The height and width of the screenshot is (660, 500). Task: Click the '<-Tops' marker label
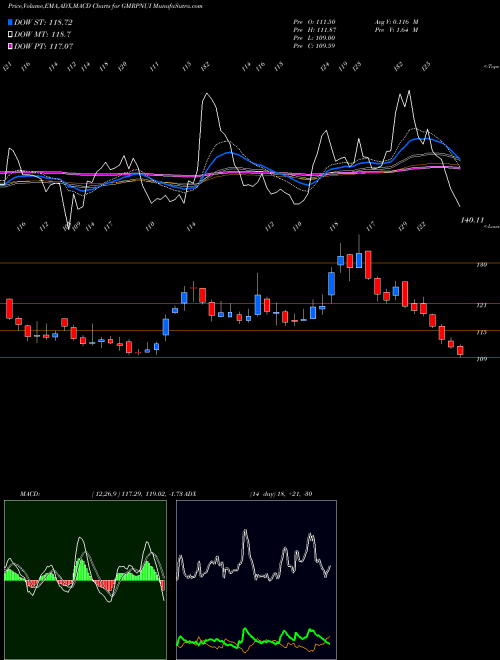[491, 67]
